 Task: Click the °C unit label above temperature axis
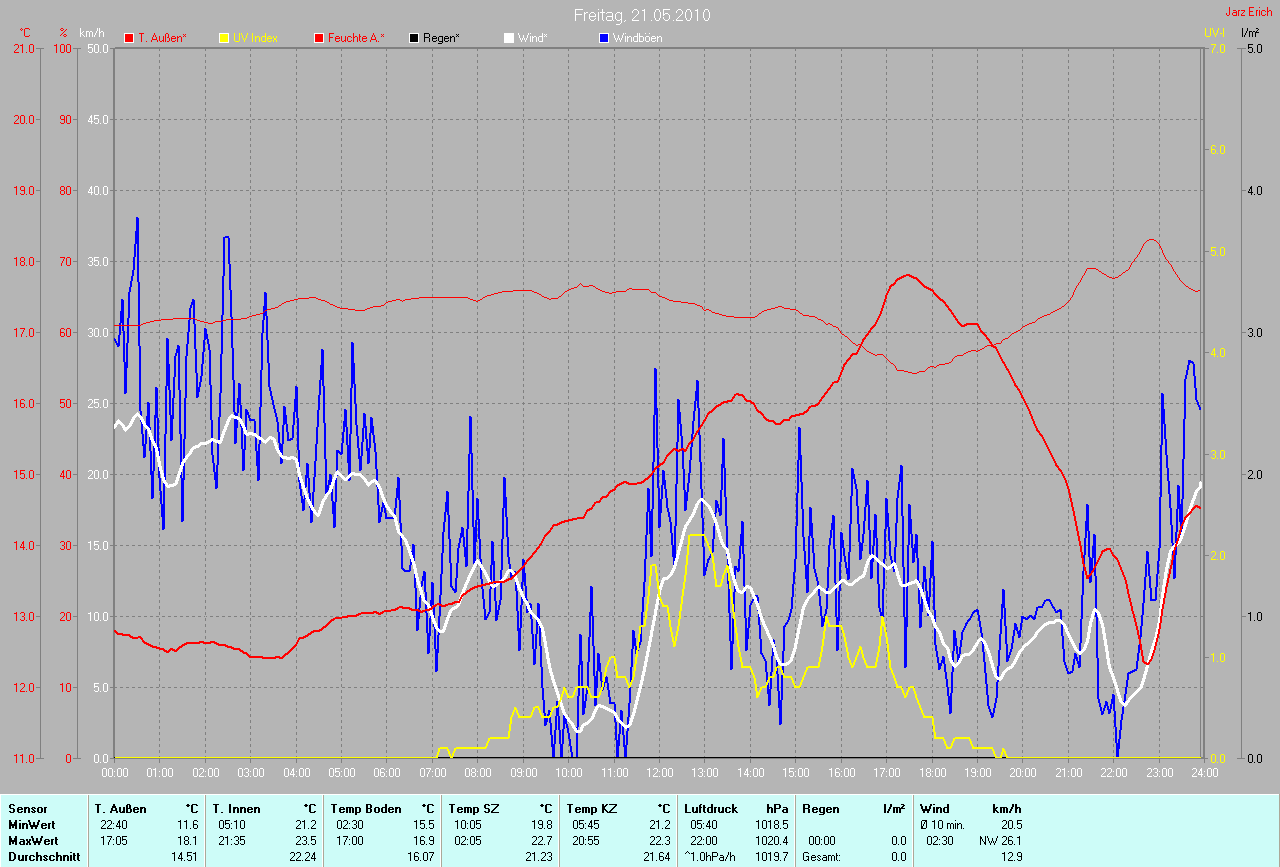coord(25,32)
